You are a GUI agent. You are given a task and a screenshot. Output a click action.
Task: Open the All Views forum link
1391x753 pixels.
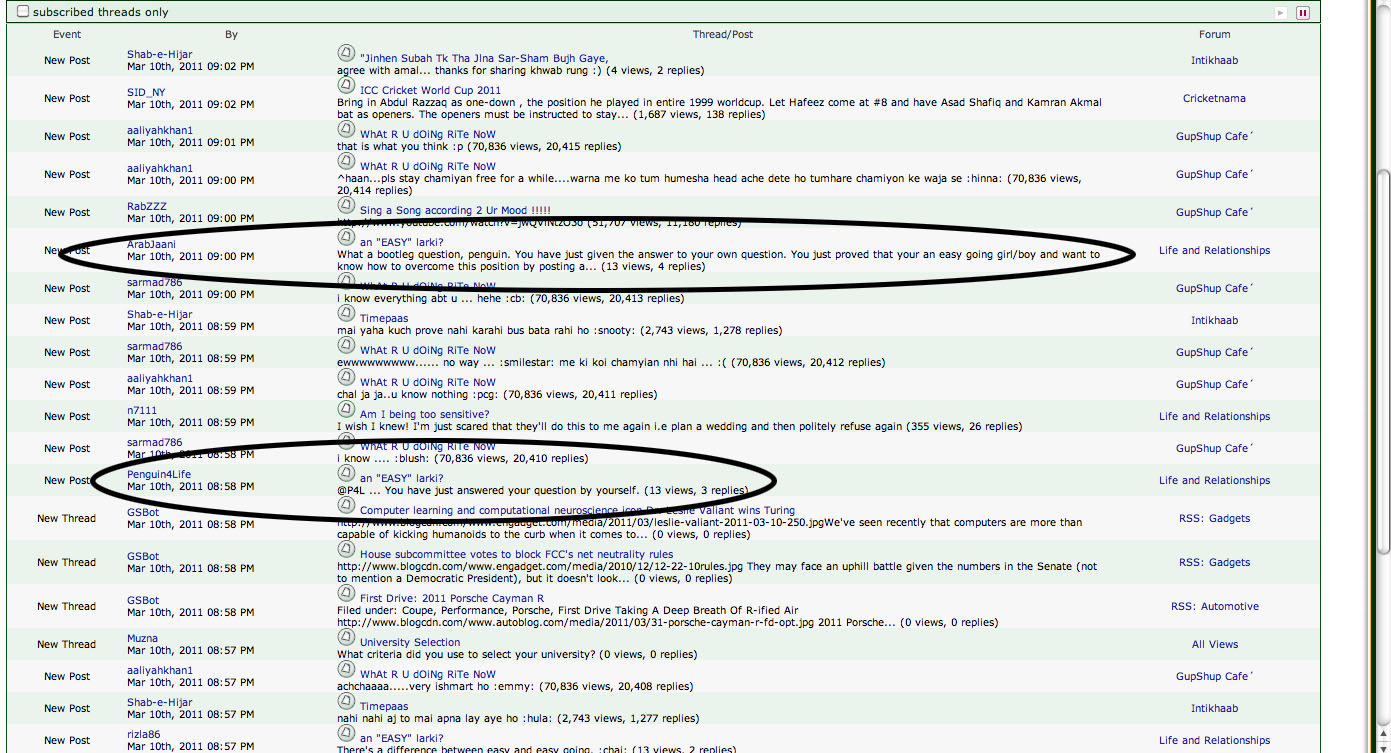pos(1214,644)
